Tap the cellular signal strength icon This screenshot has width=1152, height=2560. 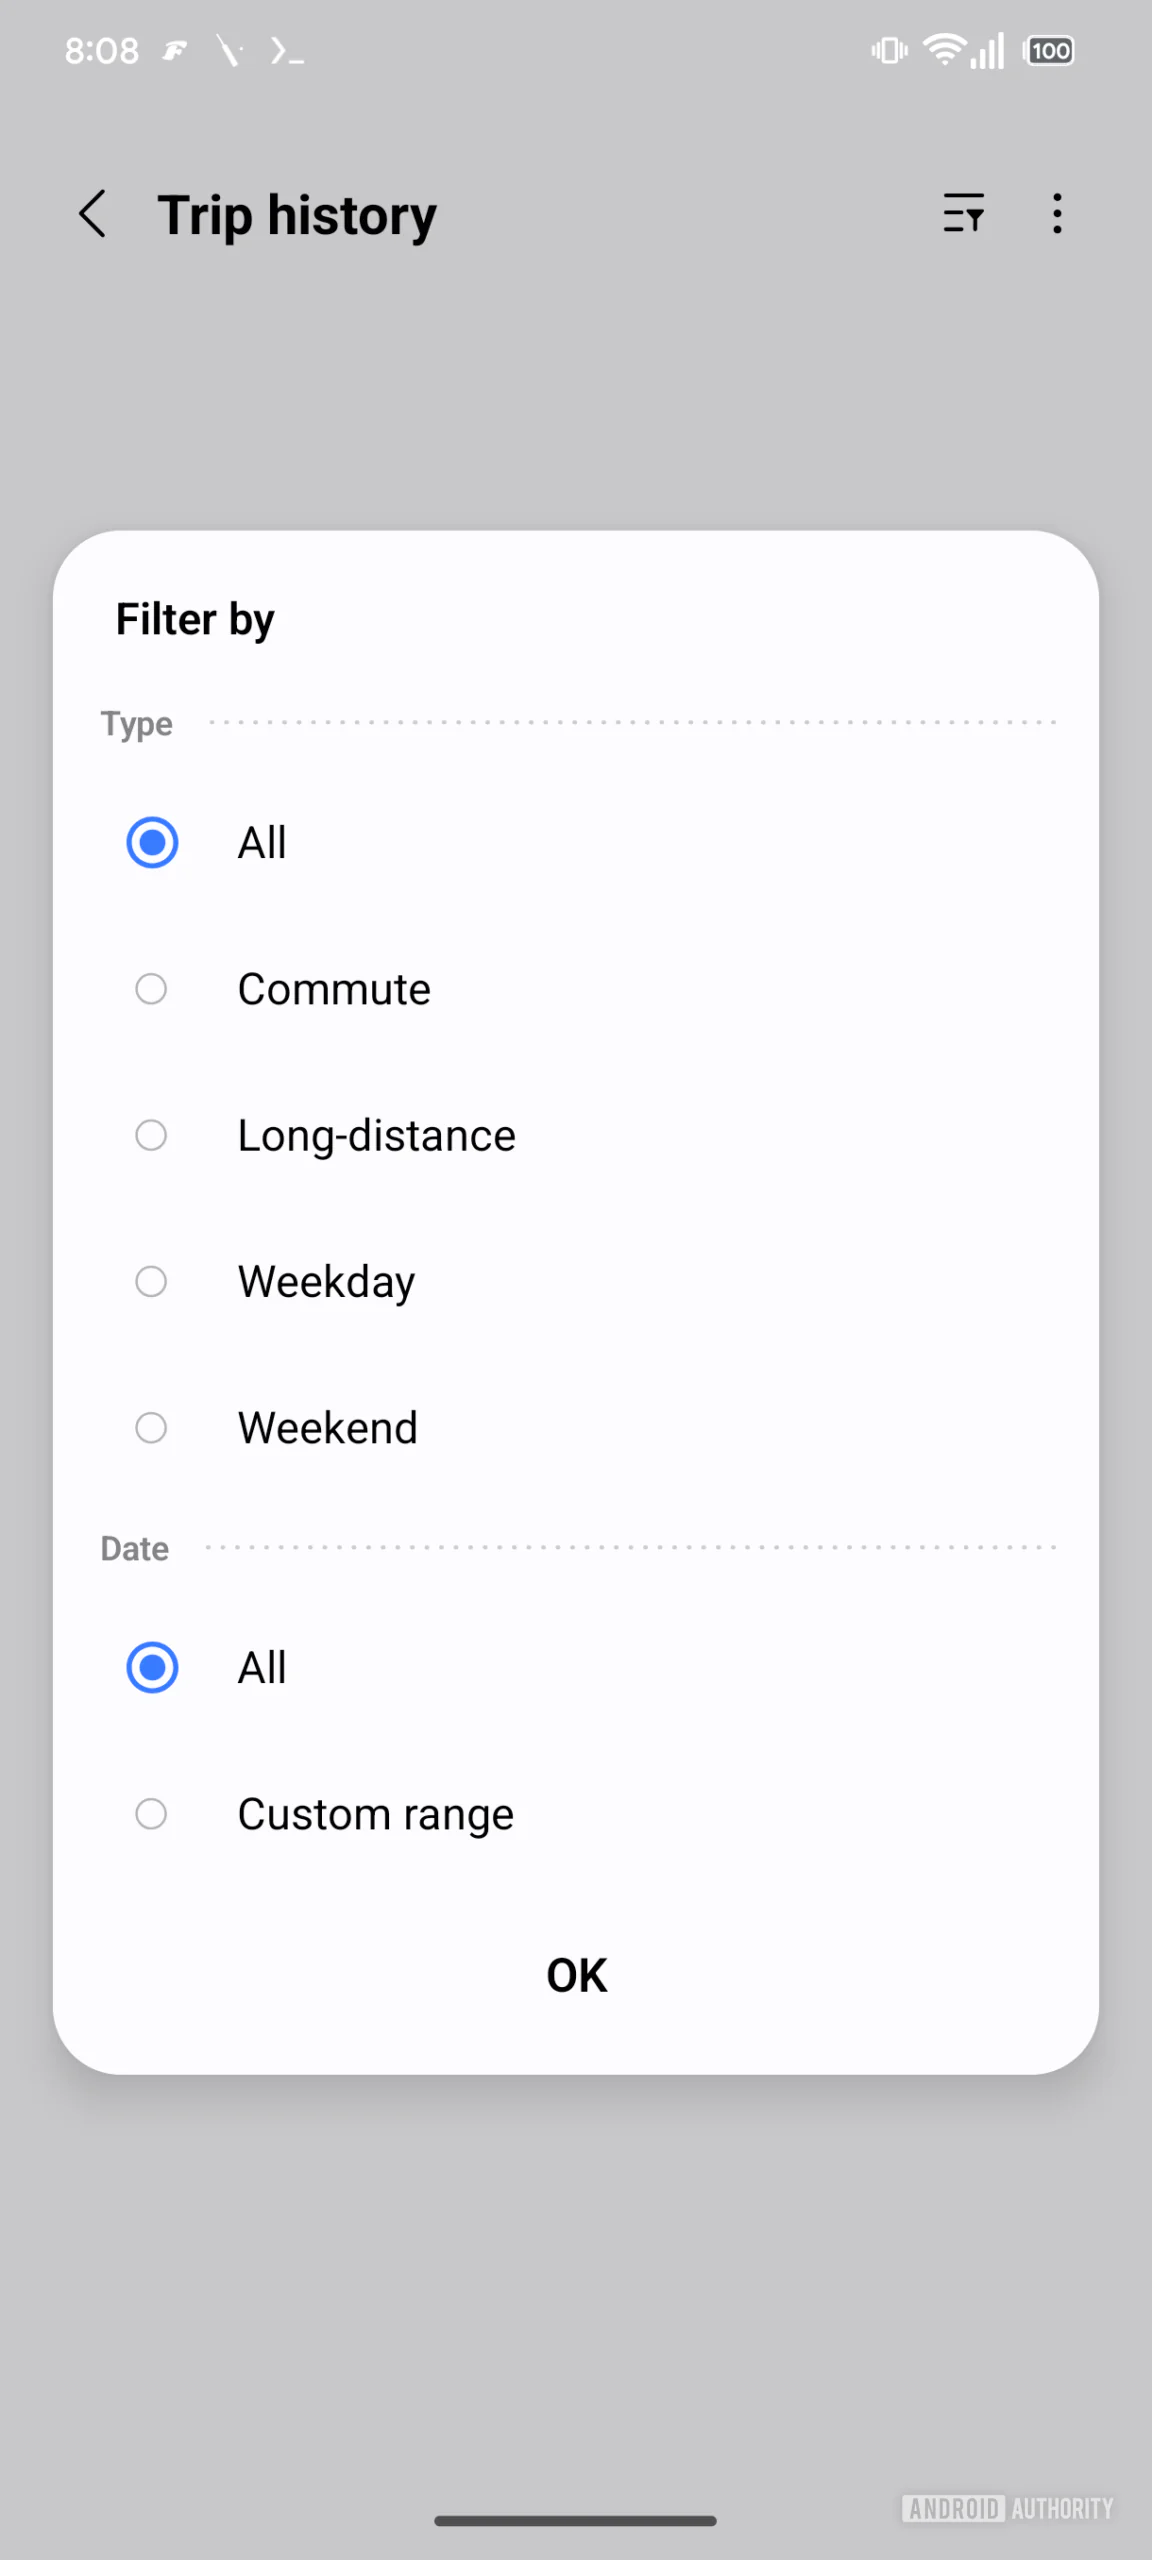click(x=988, y=50)
